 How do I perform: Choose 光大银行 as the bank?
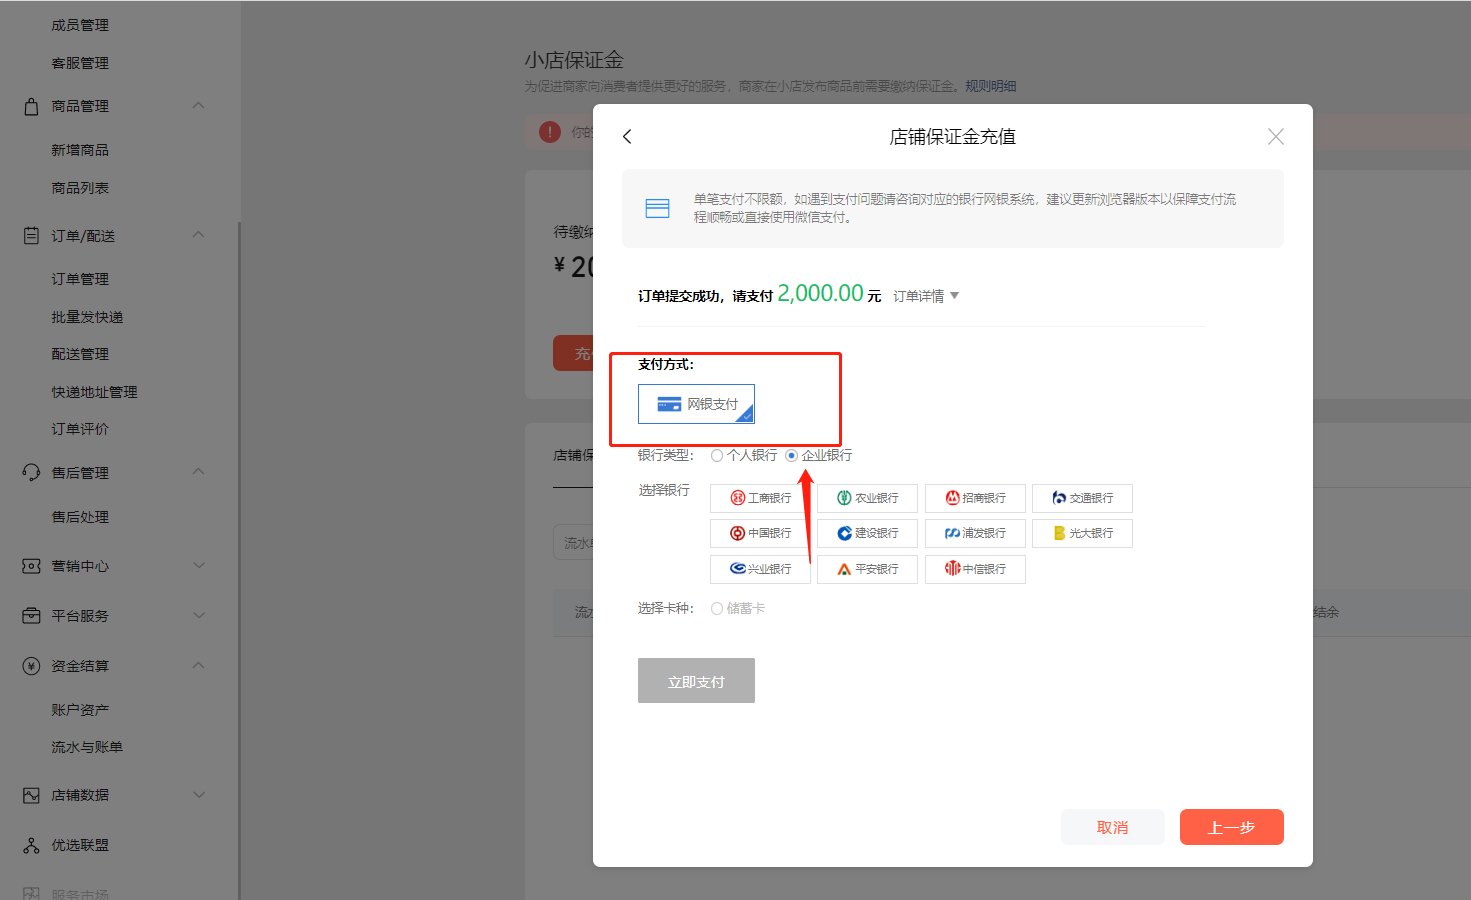(1082, 533)
